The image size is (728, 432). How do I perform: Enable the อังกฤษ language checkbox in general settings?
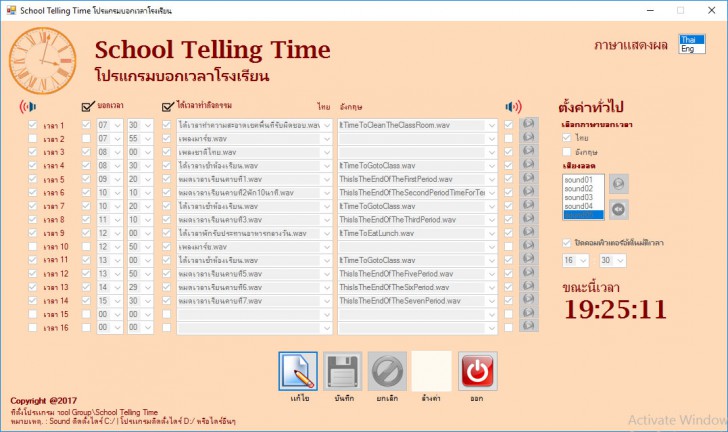[x=566, y=151]
